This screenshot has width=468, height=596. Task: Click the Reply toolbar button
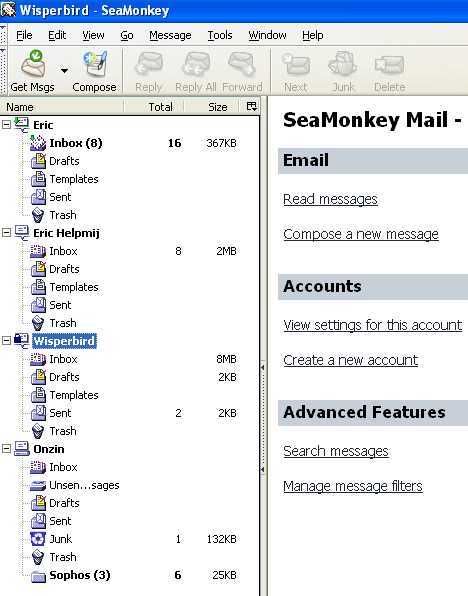149,71
